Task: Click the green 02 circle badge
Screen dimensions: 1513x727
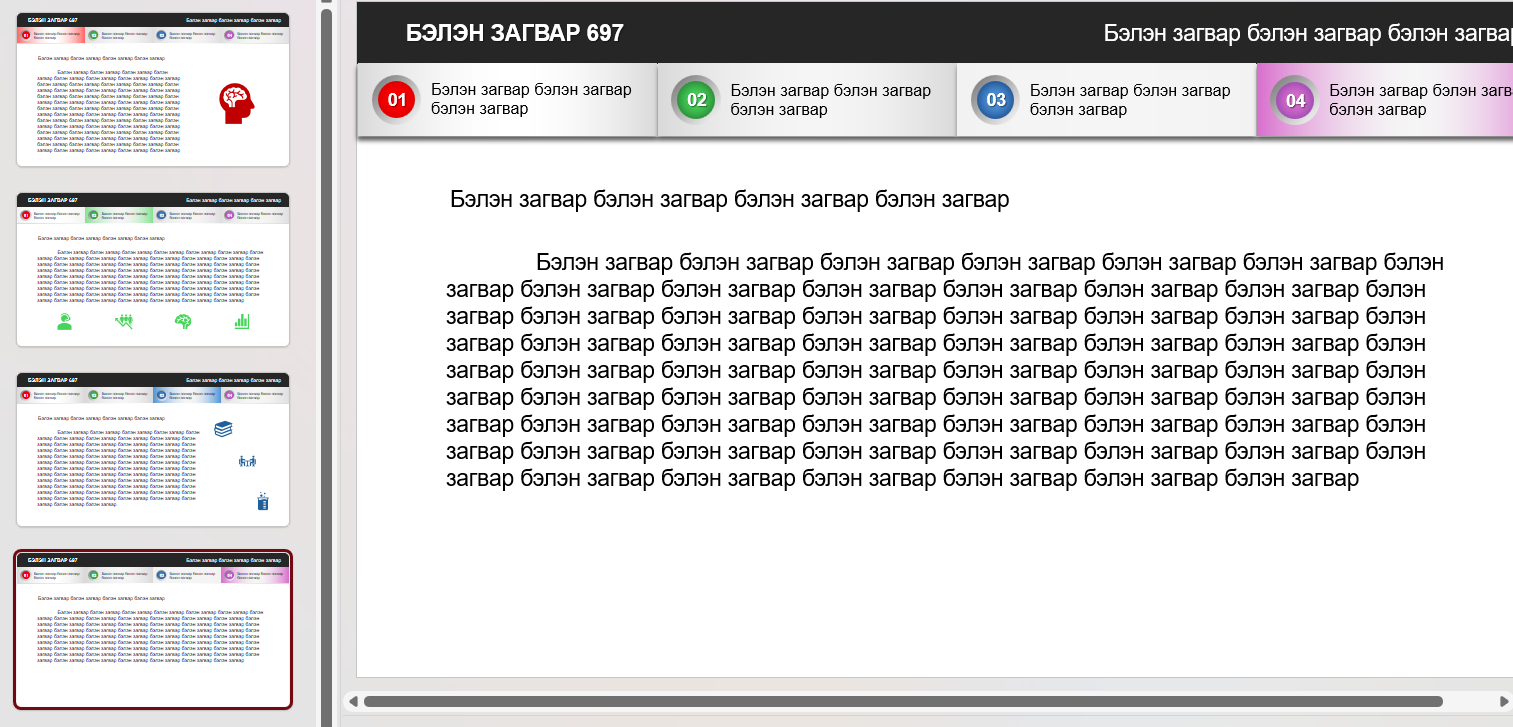Action: pyautogui.click(x=696, y=100)
